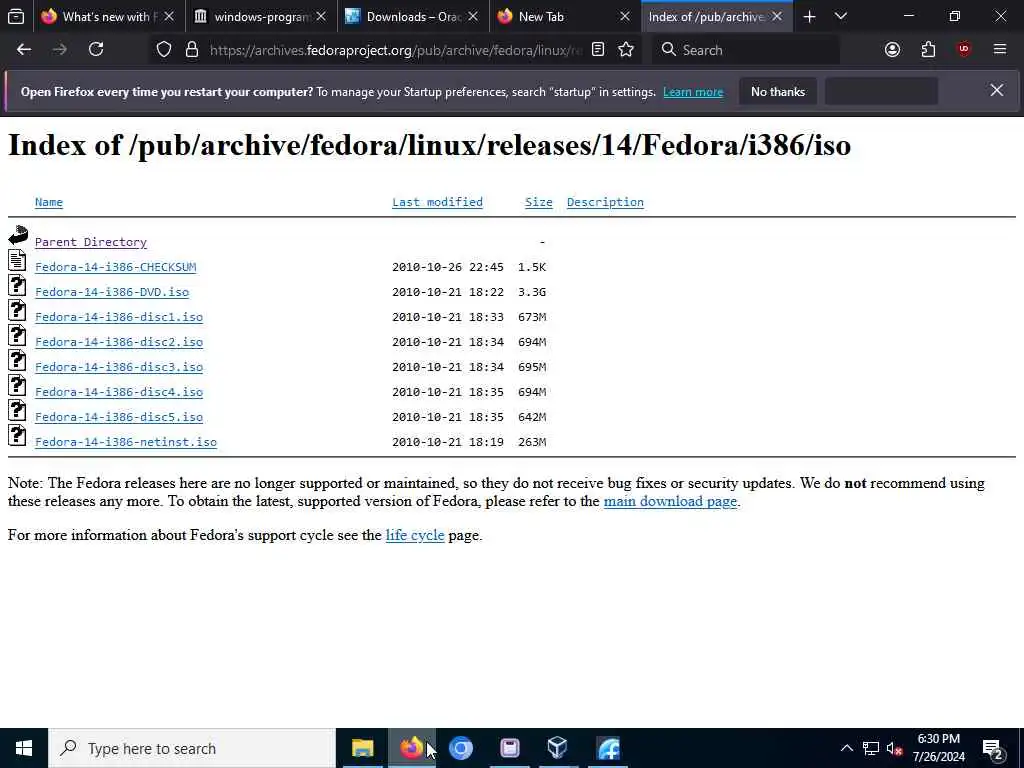Open the uBlock Origin extension icon
Image resolution: width=1024 pixels, height=768 pixels.
coord(964,50)
